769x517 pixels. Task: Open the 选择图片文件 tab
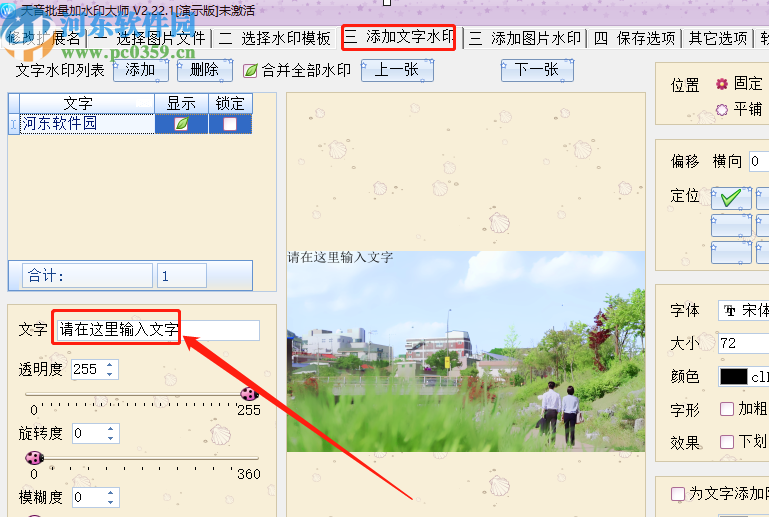[151, 38]
